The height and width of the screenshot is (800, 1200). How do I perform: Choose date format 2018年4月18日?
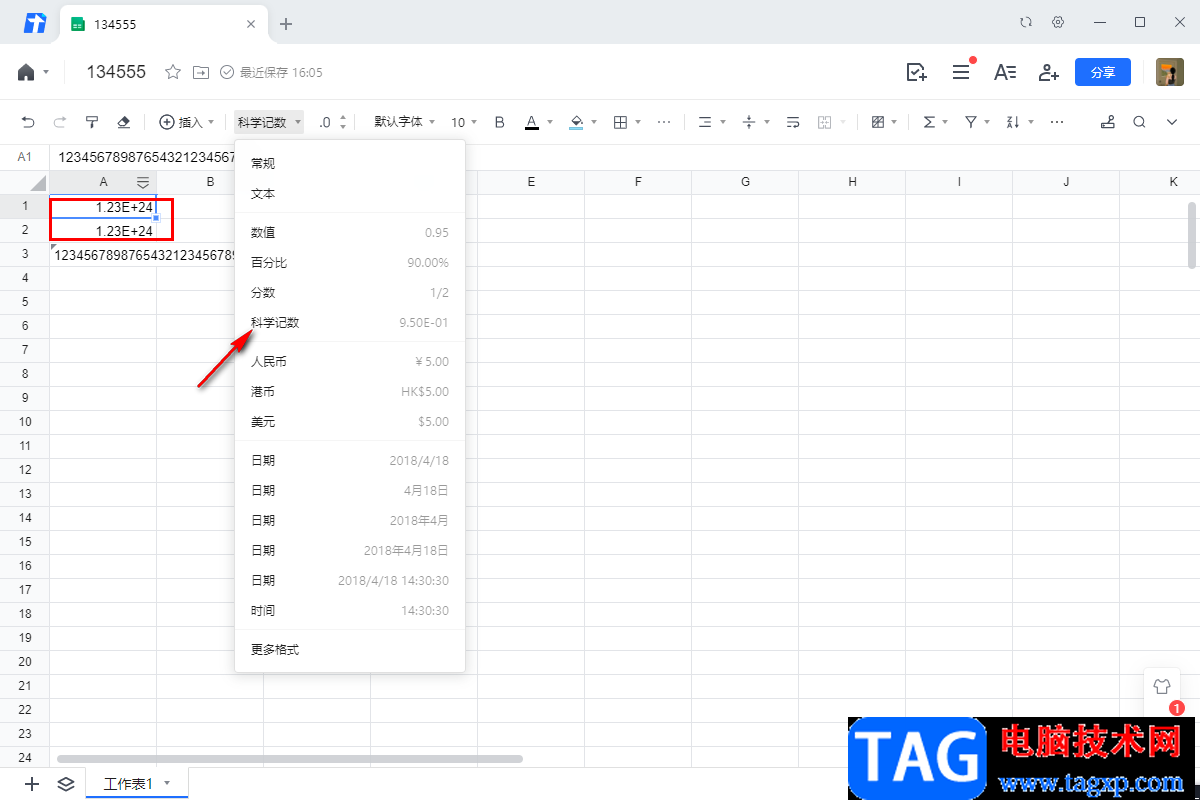[x=350, y=550]
